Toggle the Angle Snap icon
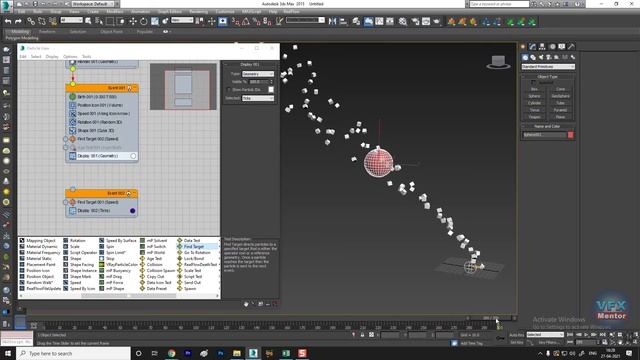The height and width of the screenshot is (360, 640). pyautogui.click(x=246, y=21)
